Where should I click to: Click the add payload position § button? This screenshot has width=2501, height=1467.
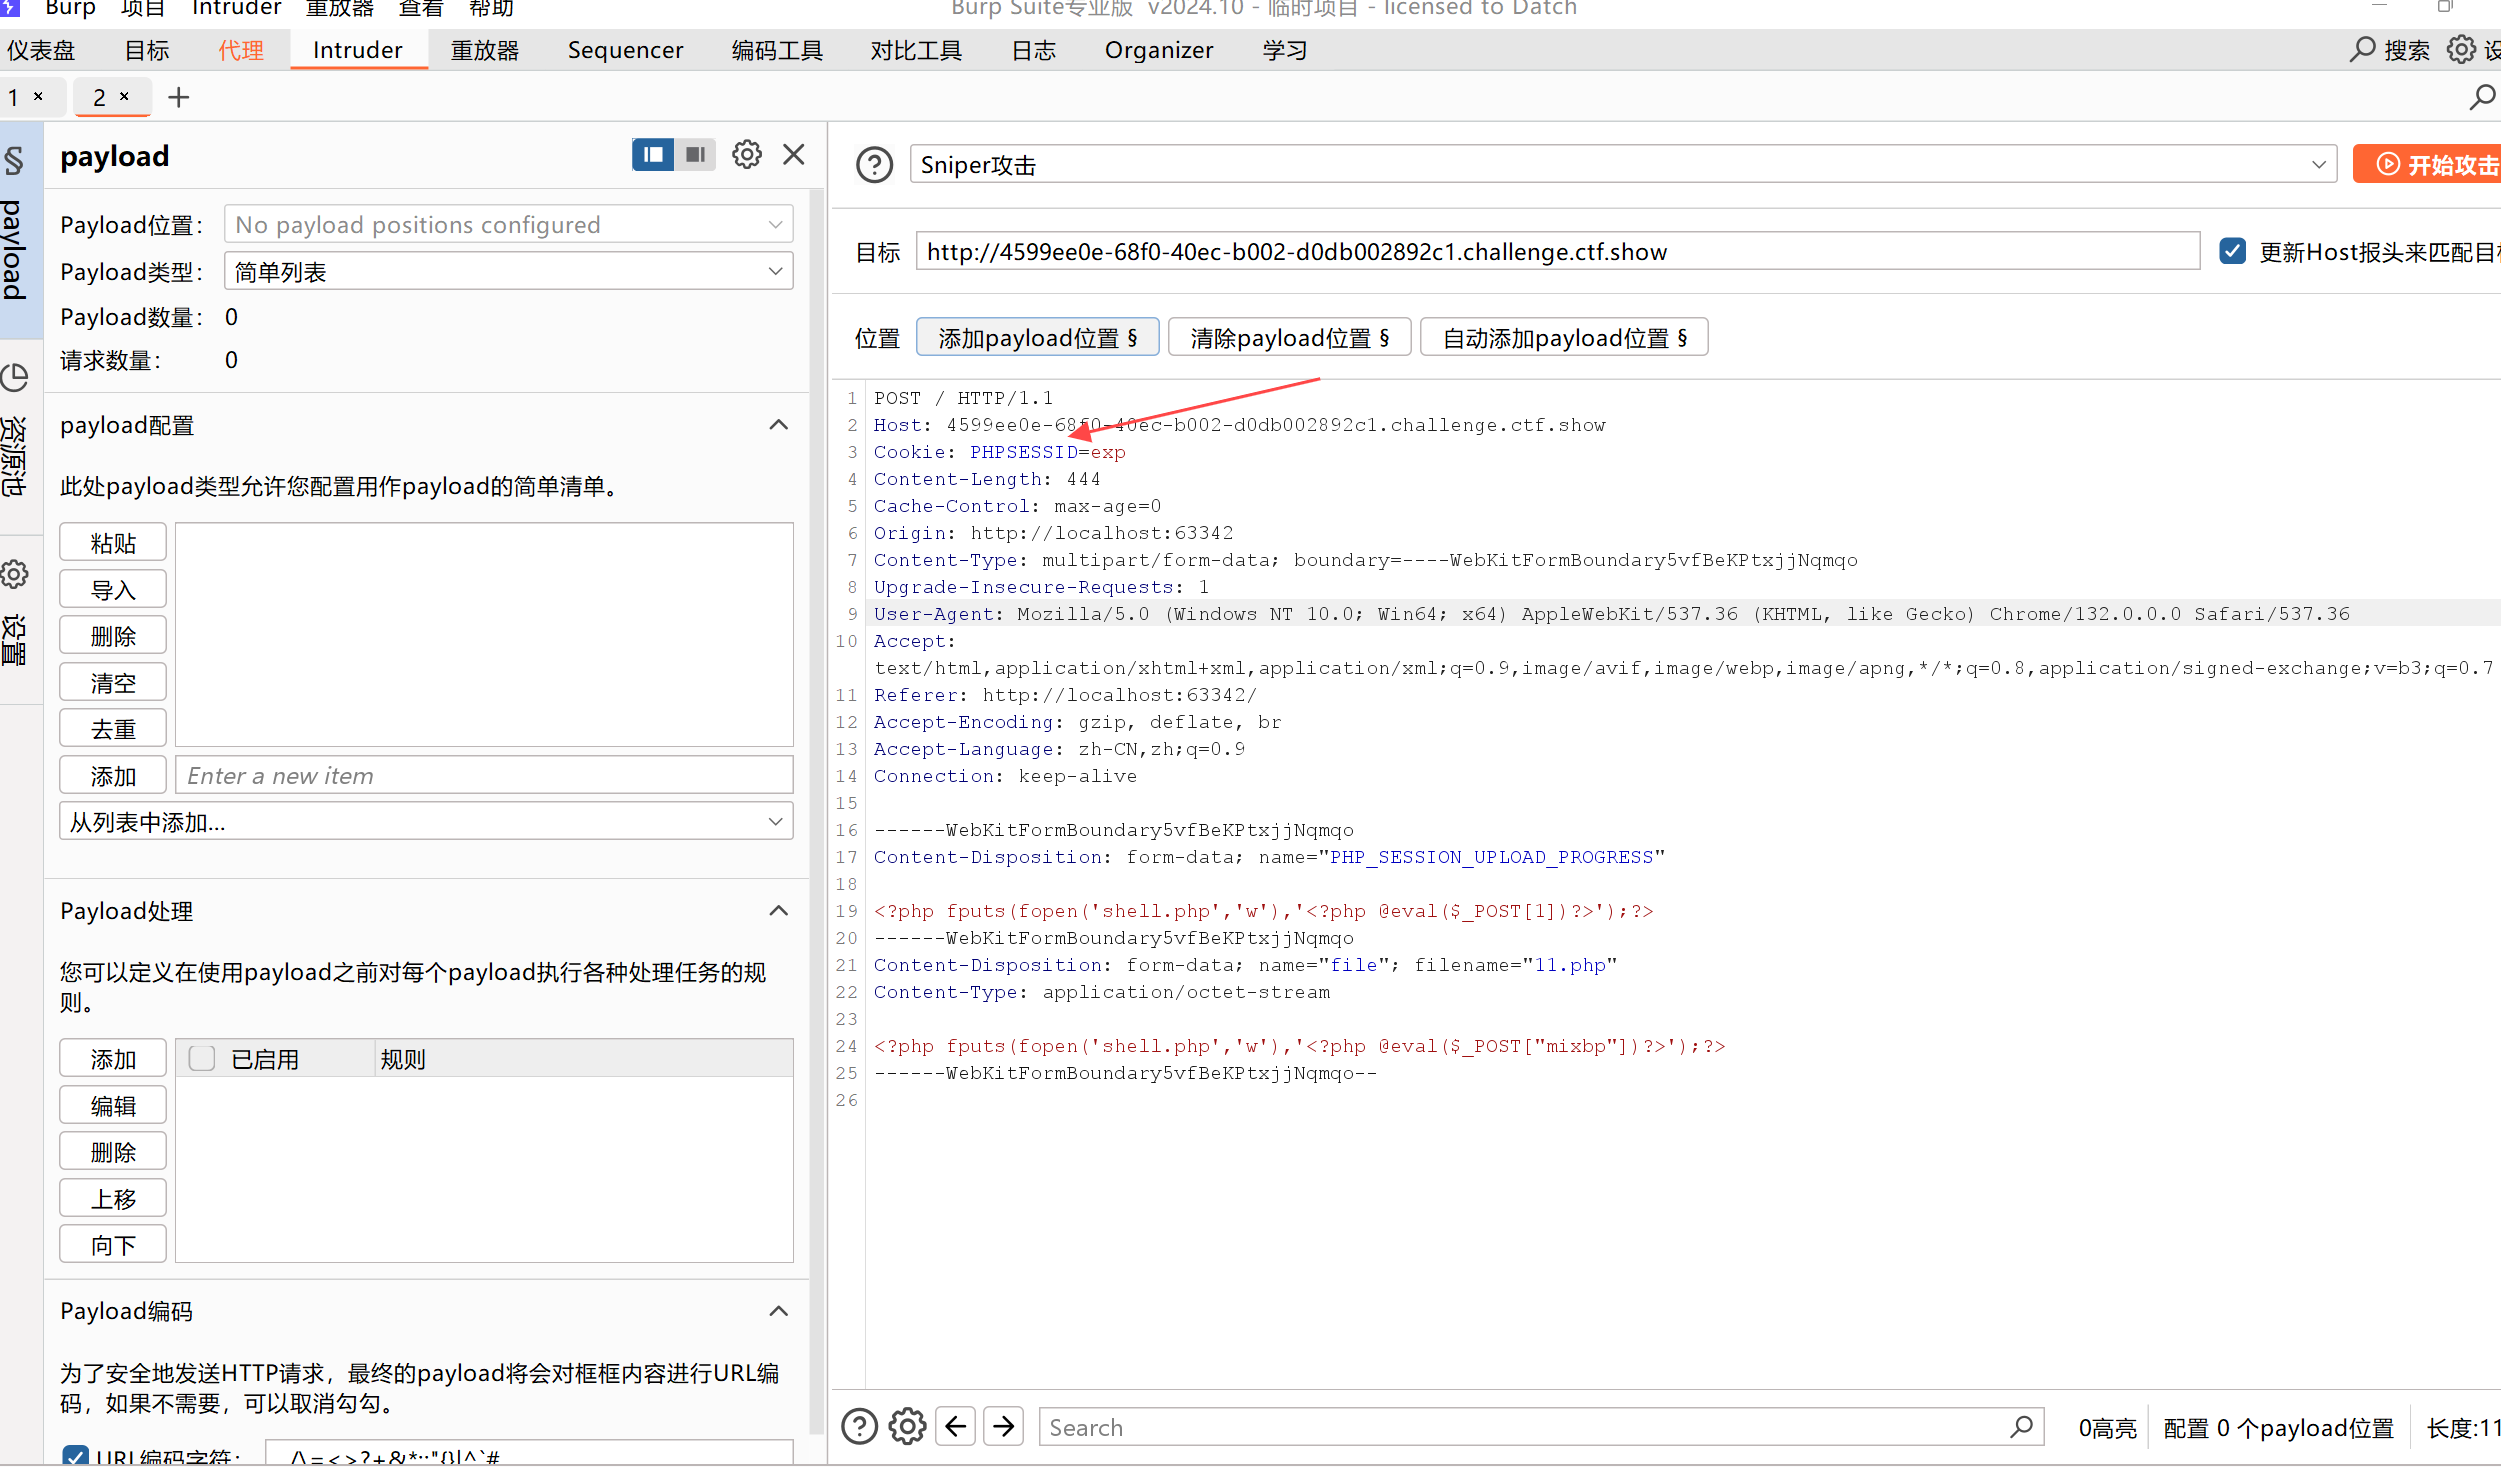(1037, 338)
